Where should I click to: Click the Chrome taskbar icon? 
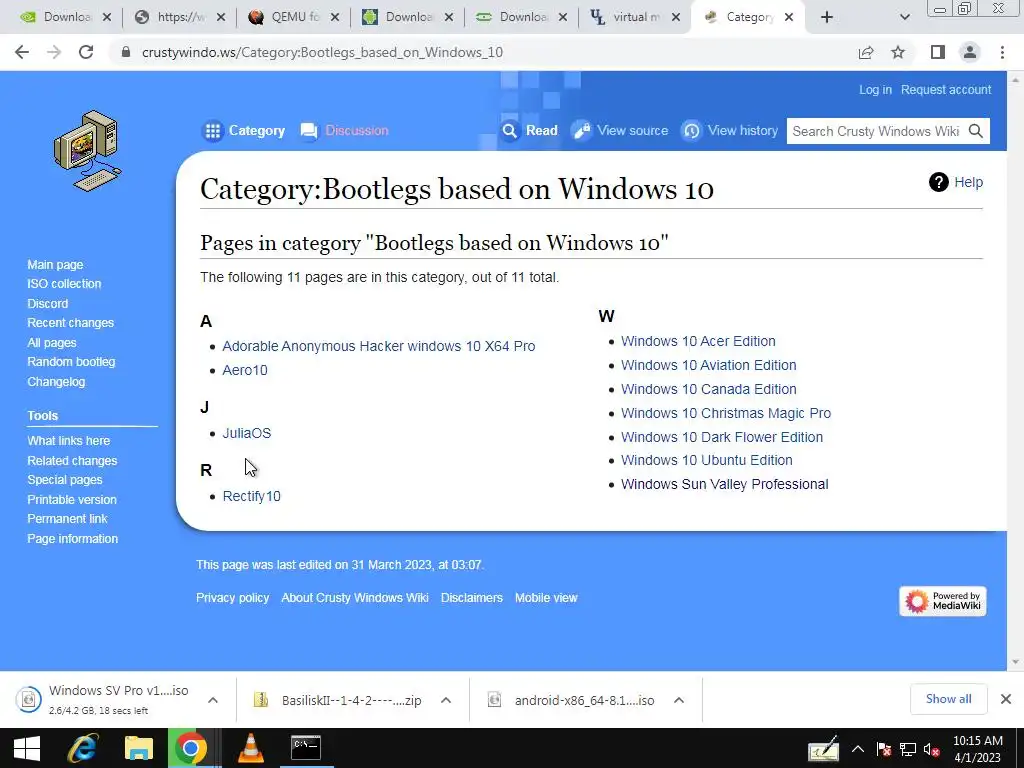(190, 748)
